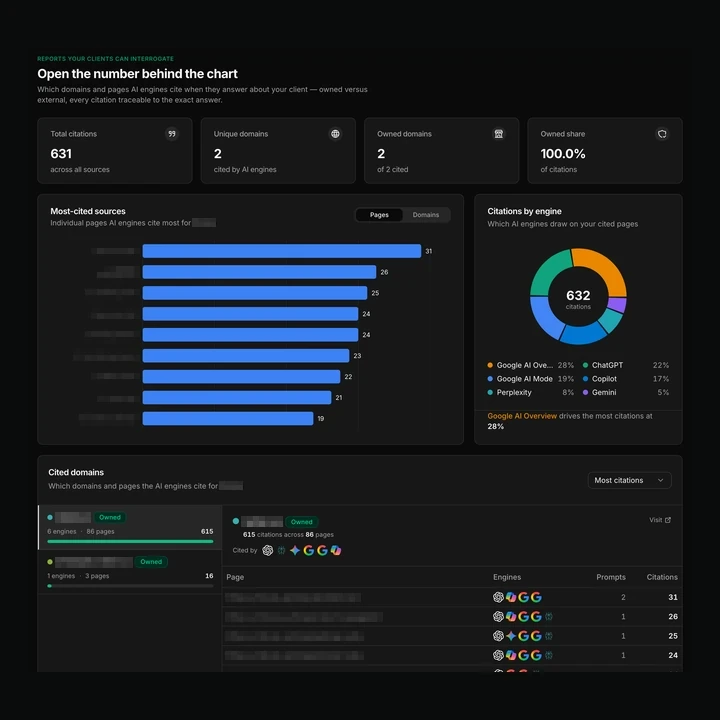Switch to the Pages tab
The height and width of the screenshot is (720, 720).
379,215
